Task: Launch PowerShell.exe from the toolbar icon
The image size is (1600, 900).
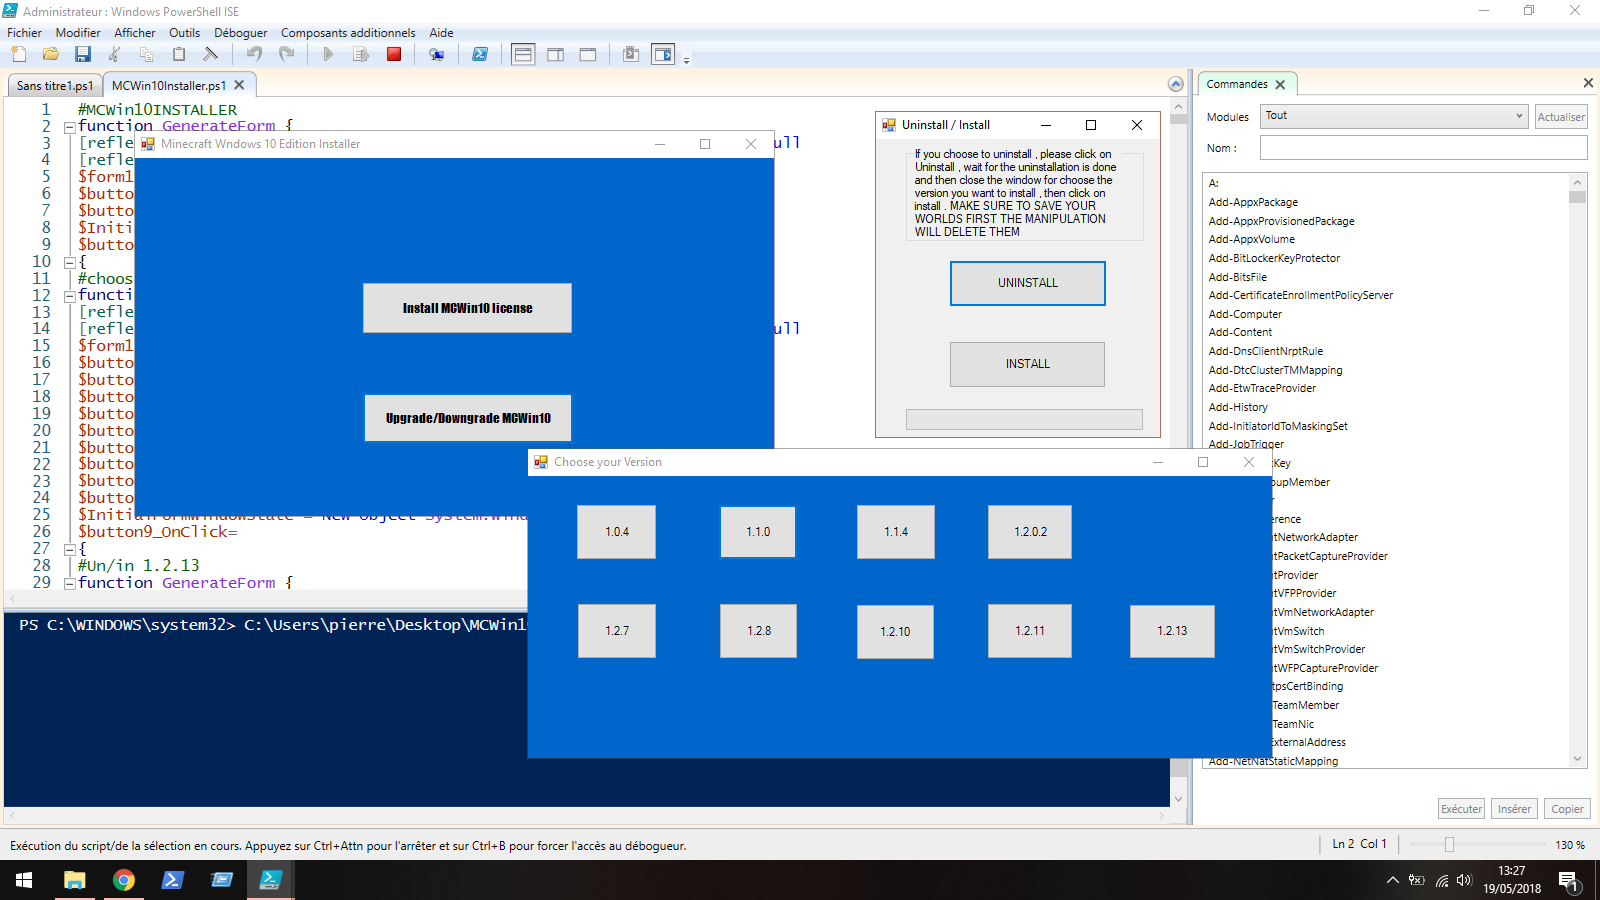Action: coord(480,55)
